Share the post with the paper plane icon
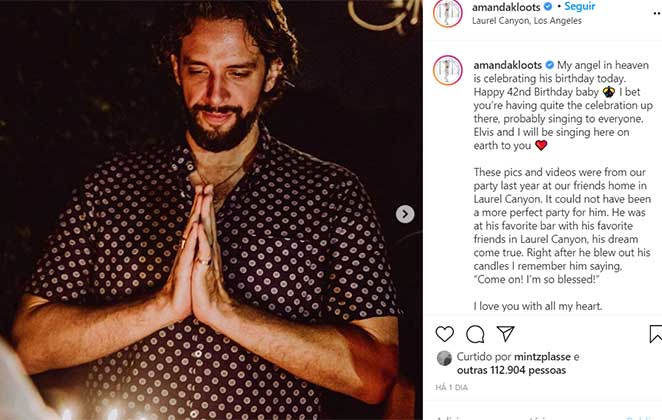This screenshot has height=420, width=662. point(506,334)
